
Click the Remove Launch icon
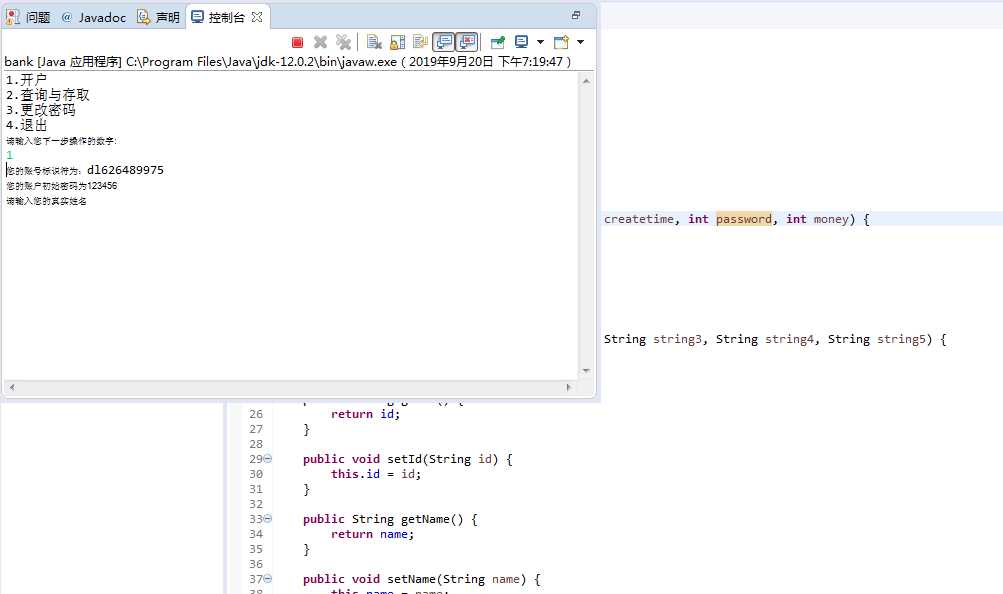[320, 42]
